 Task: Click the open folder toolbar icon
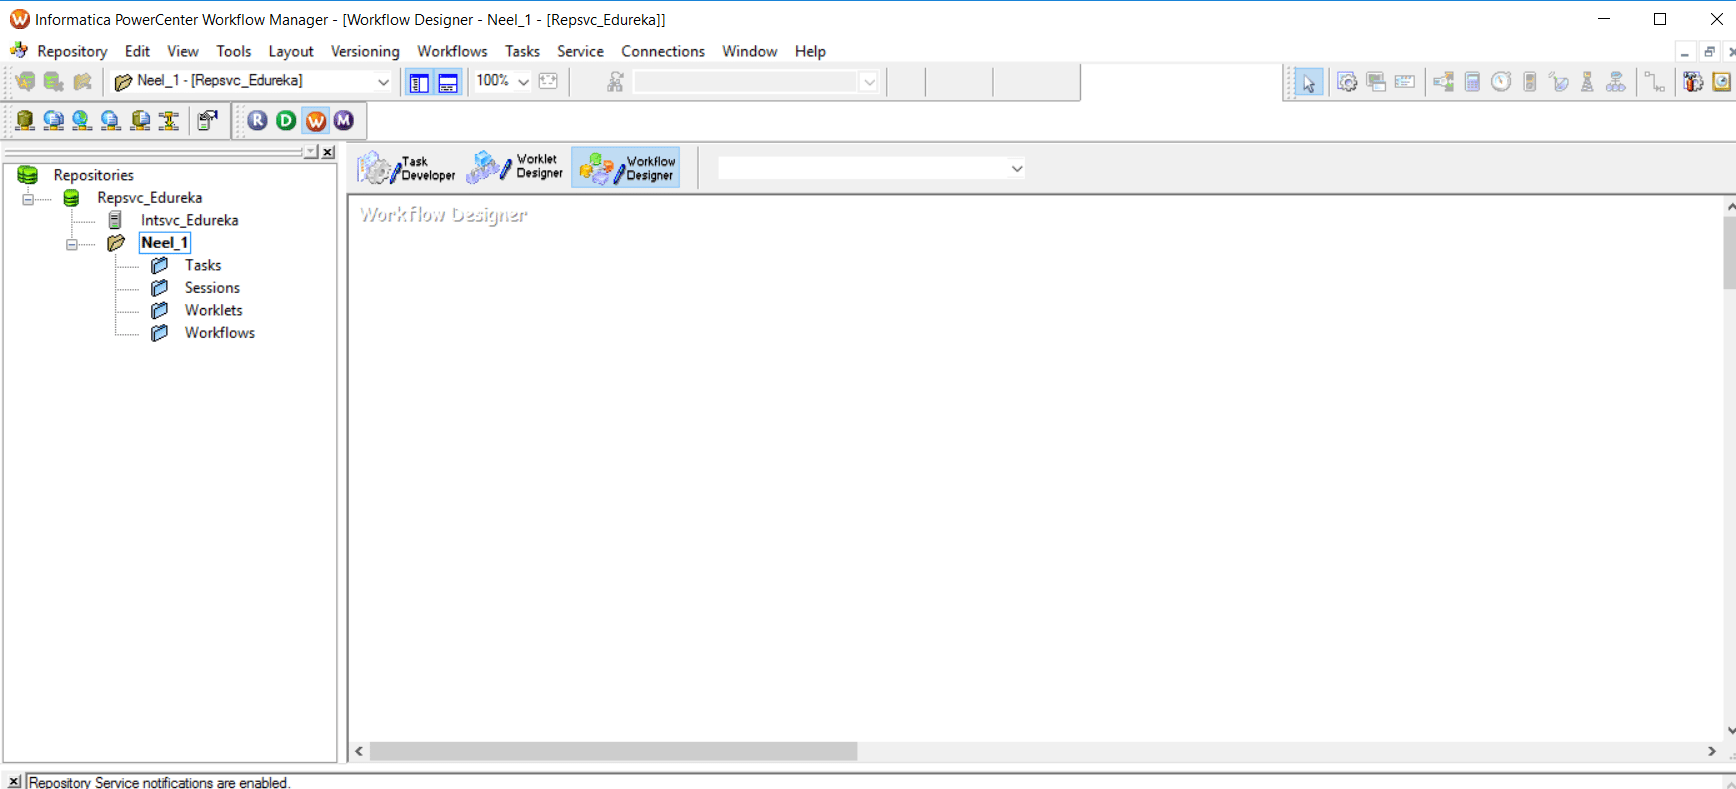[83, 81]
